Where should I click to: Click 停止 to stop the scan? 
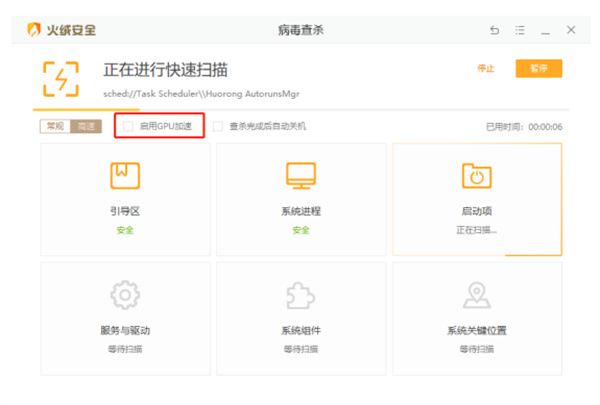point(486,69)
